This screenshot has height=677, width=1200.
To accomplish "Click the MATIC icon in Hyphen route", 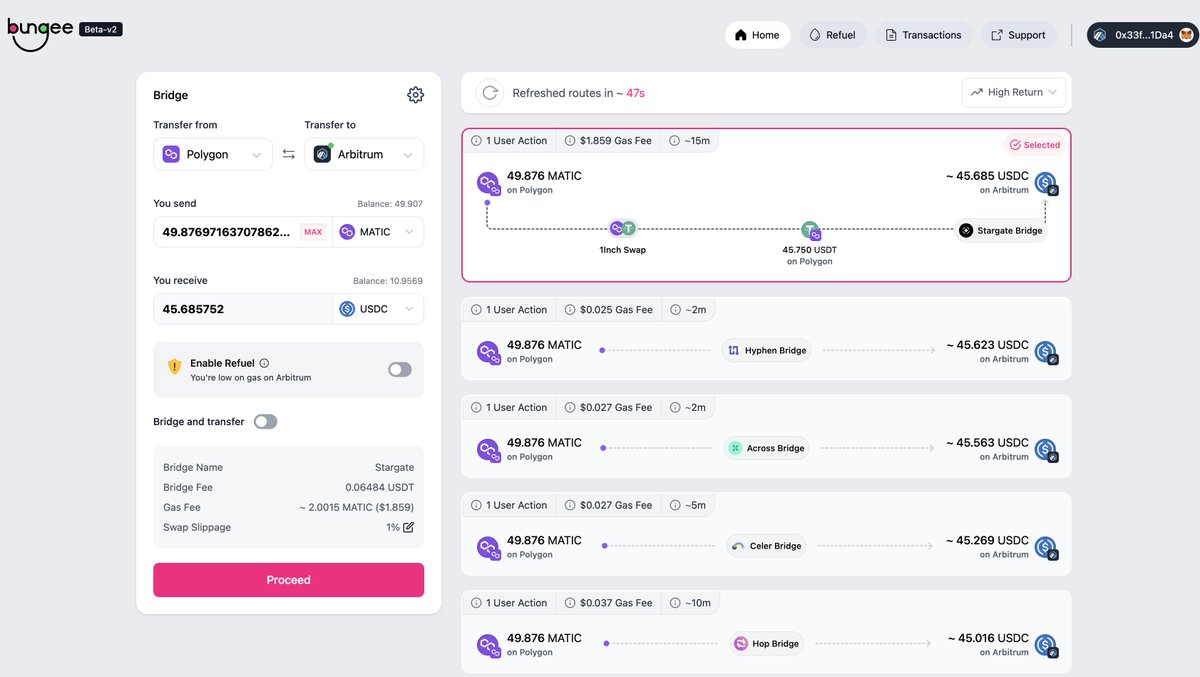I will (x=488, y=351).
